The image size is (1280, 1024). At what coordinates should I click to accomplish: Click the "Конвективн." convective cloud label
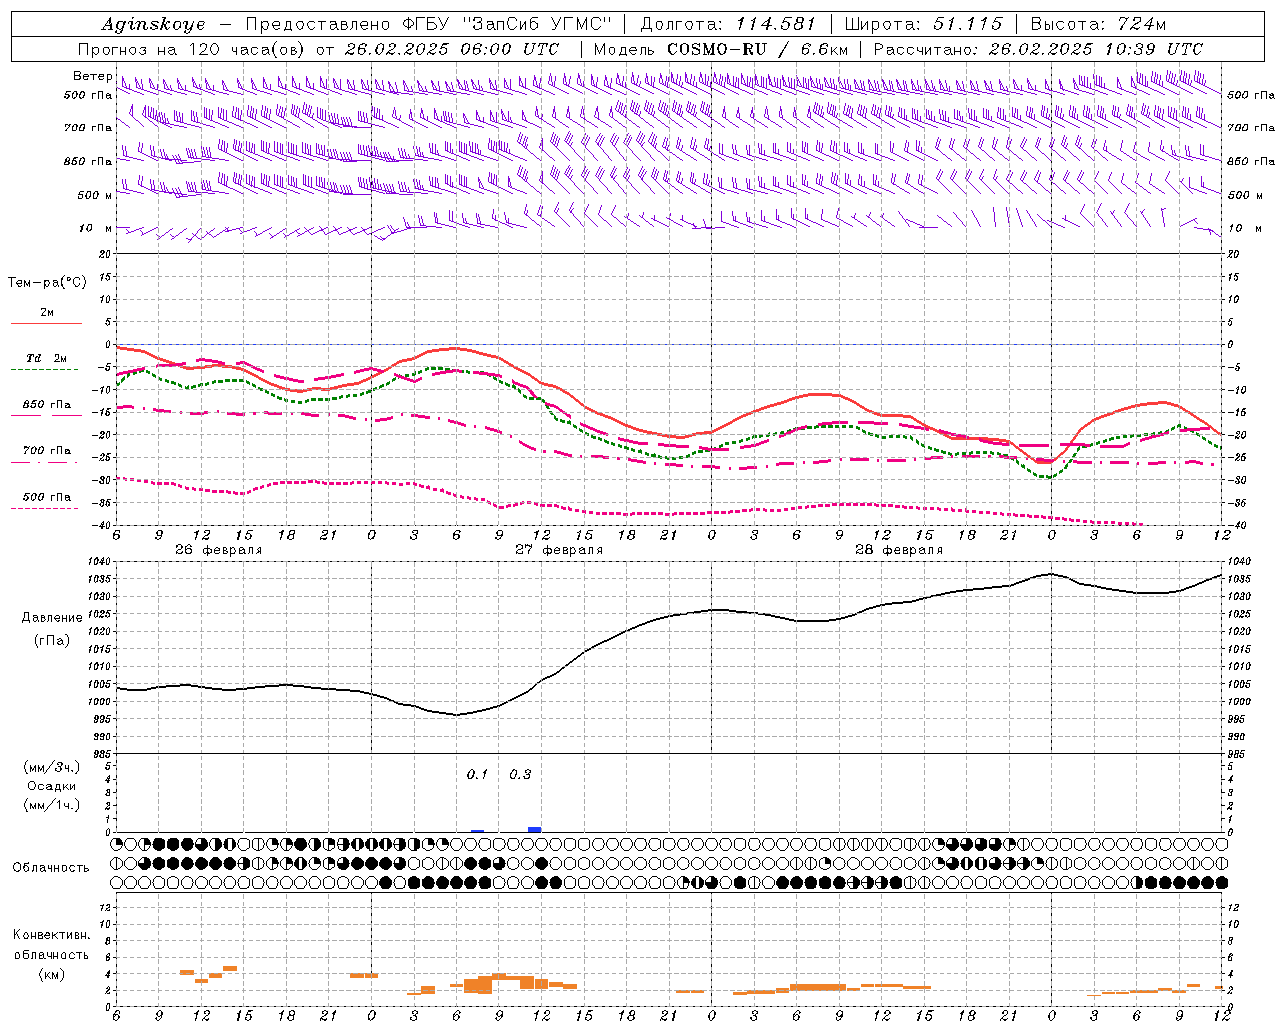52,936
